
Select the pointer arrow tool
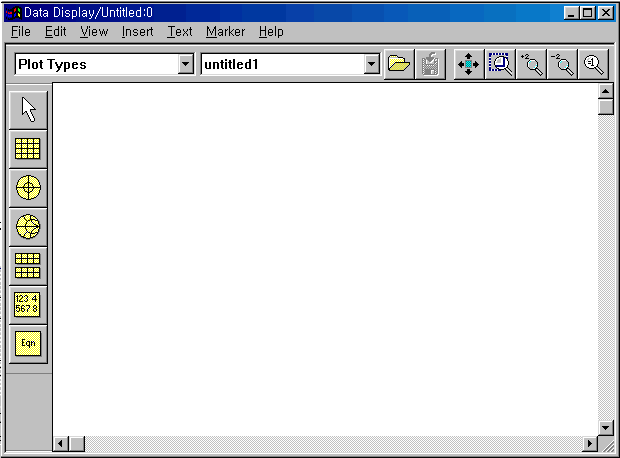point(28,110)
